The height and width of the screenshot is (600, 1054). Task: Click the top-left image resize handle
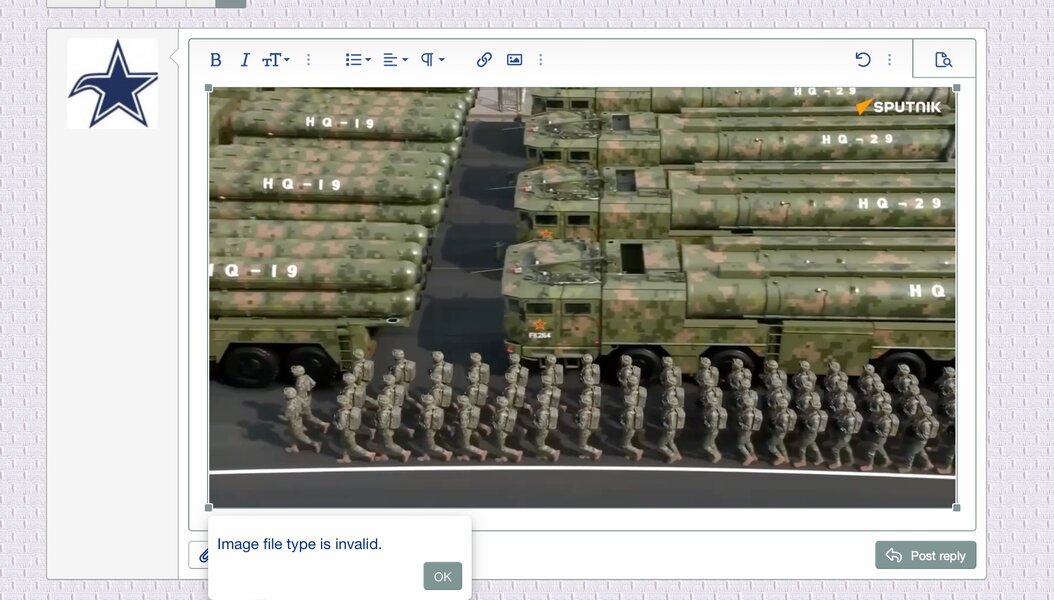coord(208,88)
